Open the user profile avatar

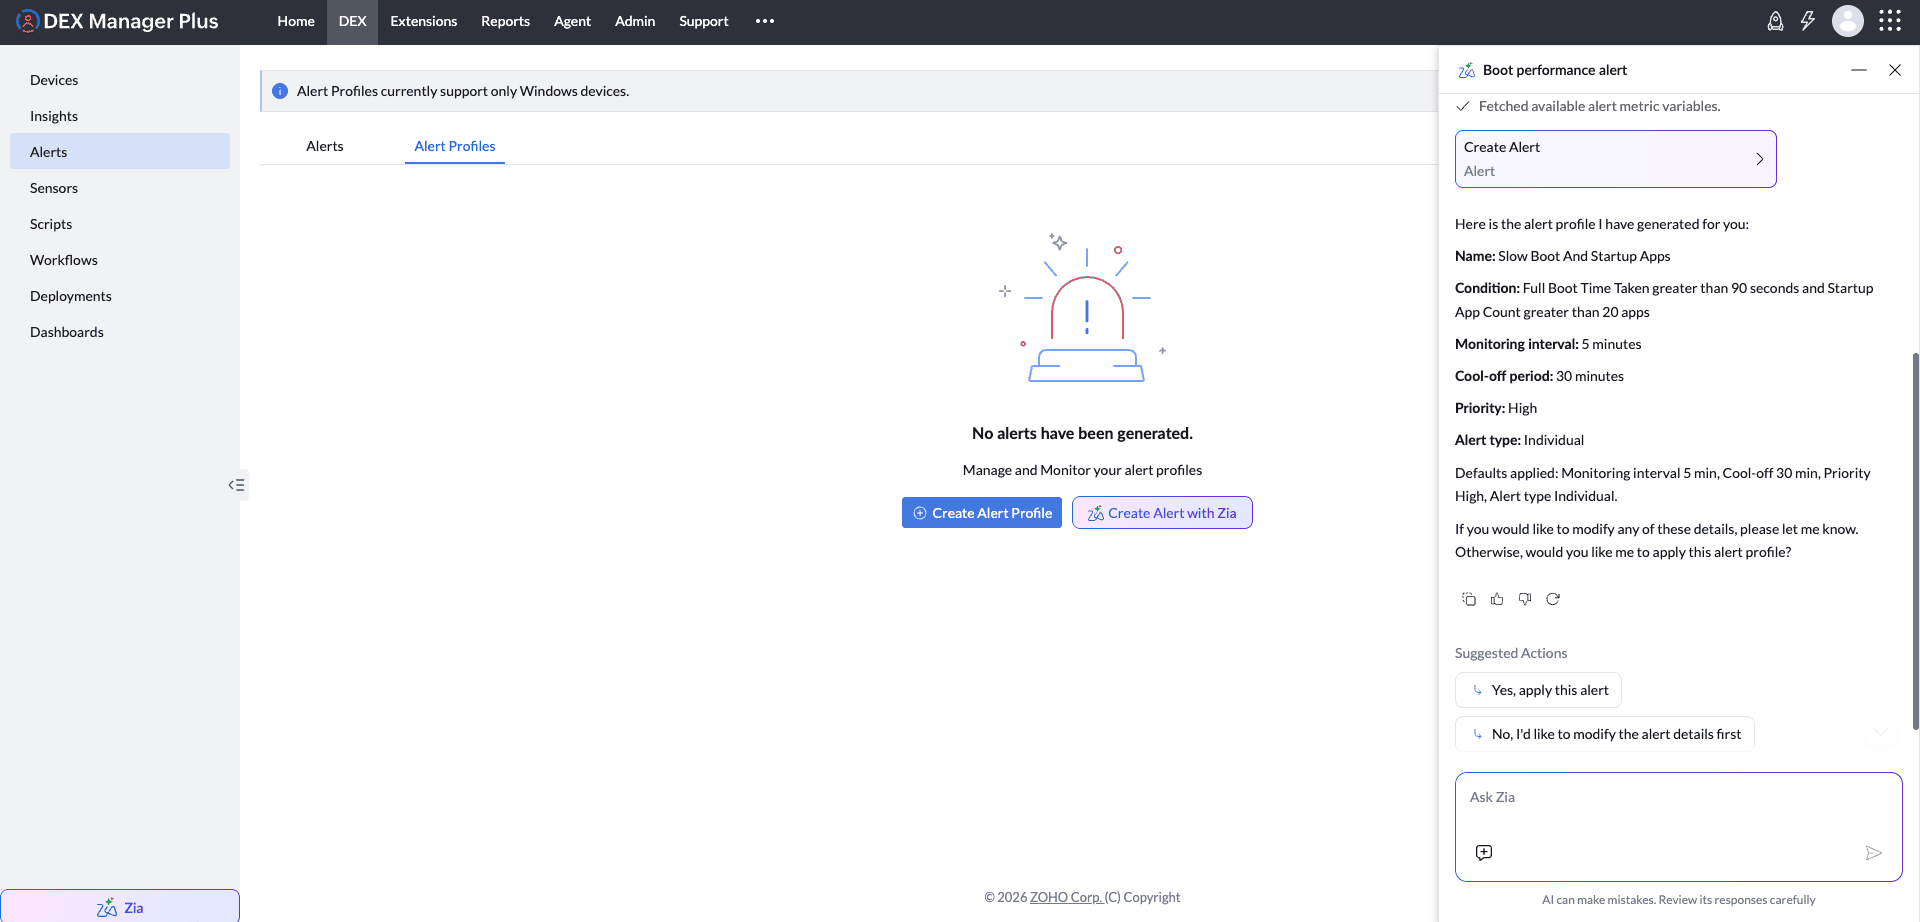pos(1848,21)
